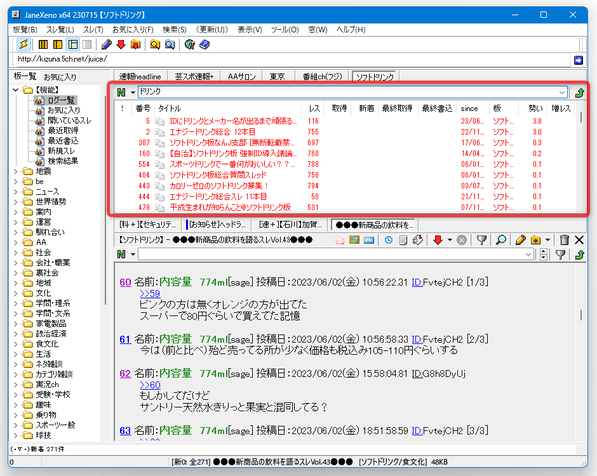Open the ツール(O) menu
The image size is (597, 476).
coord(285,30)
